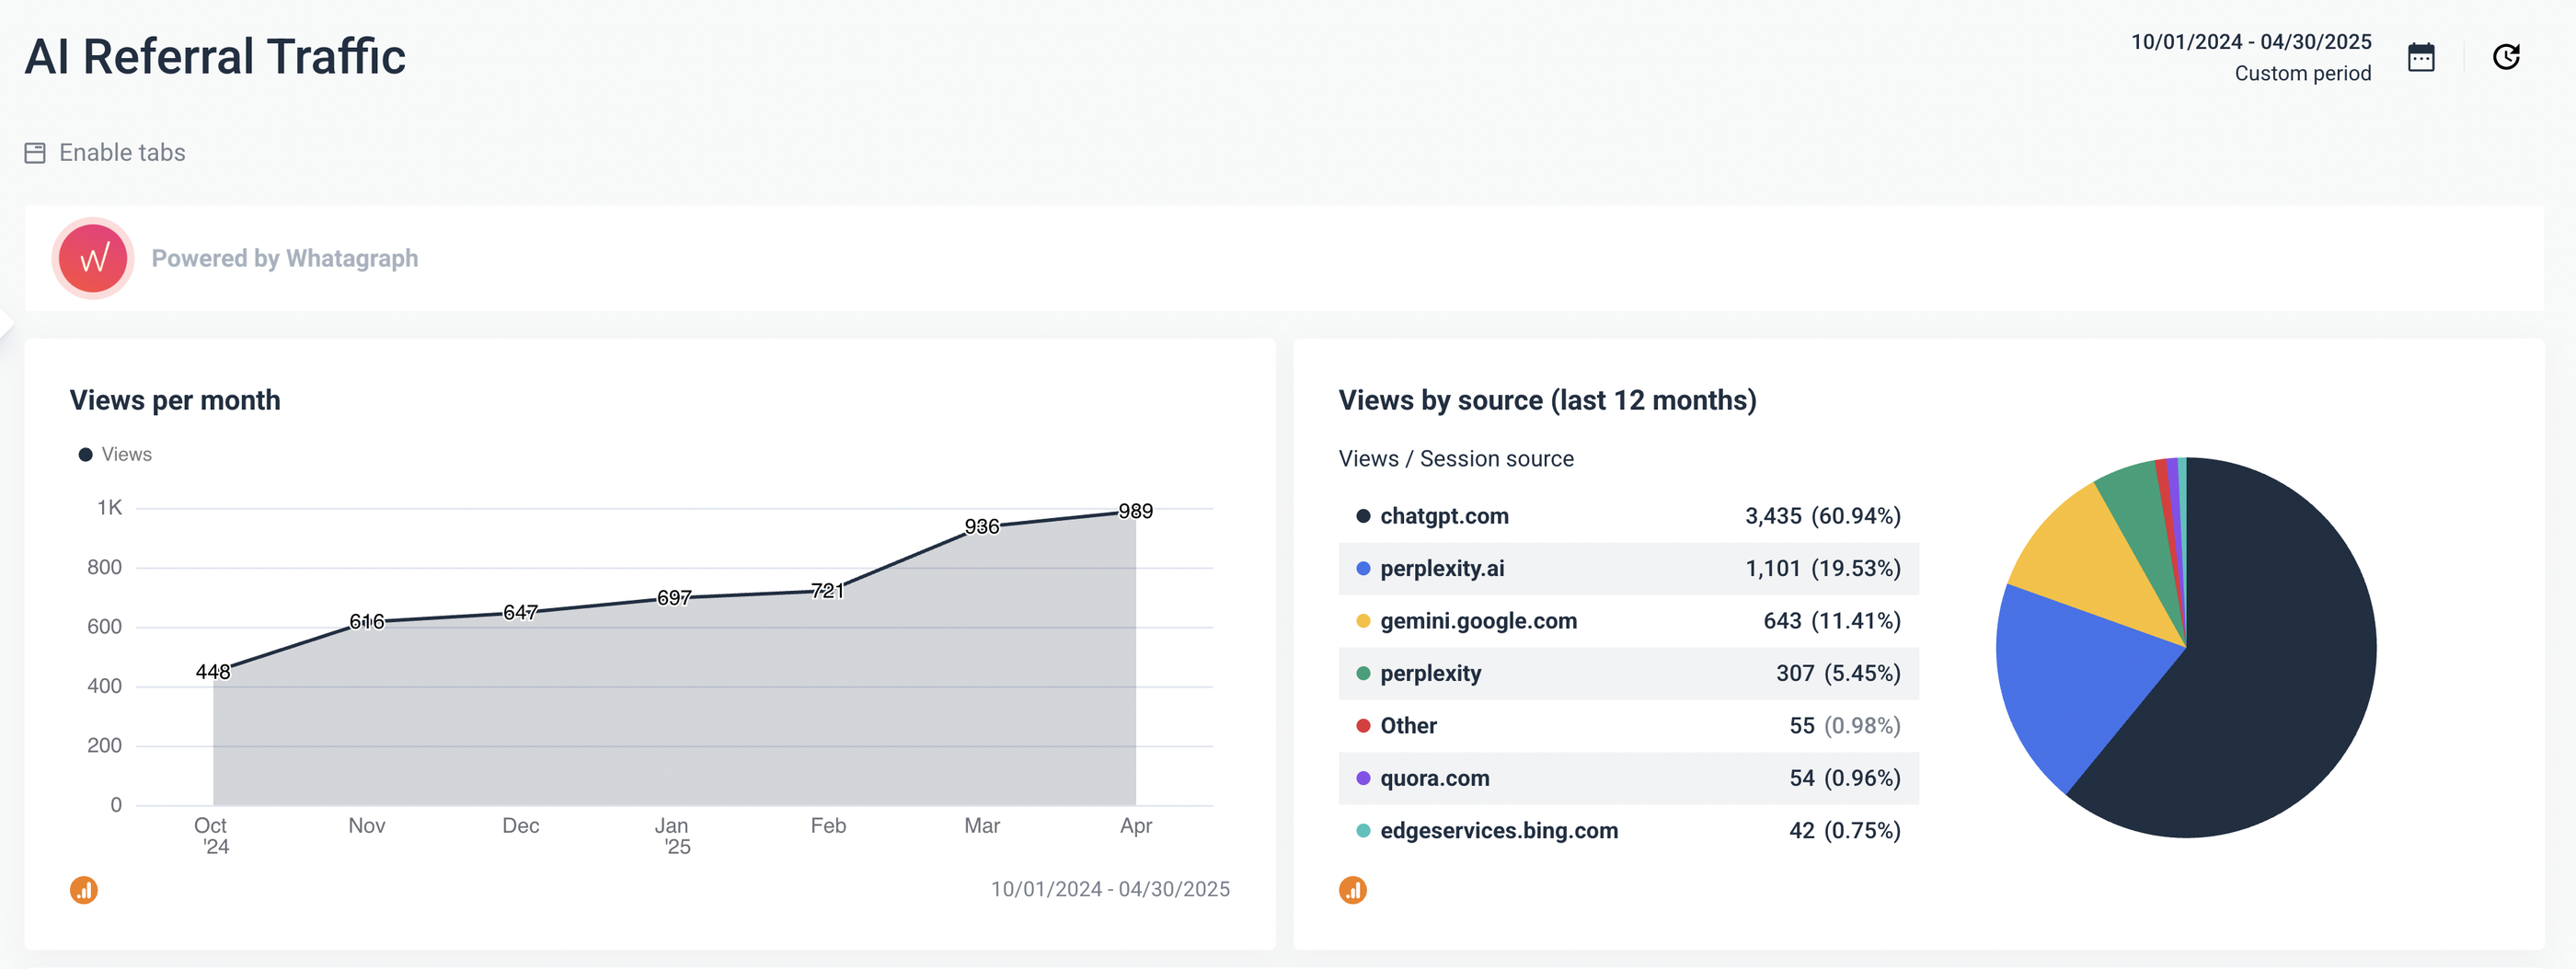Screen dimensions: 2576x969
Task: Click the 54 (0.96%) value
Action: click(x=1845, y=778)
